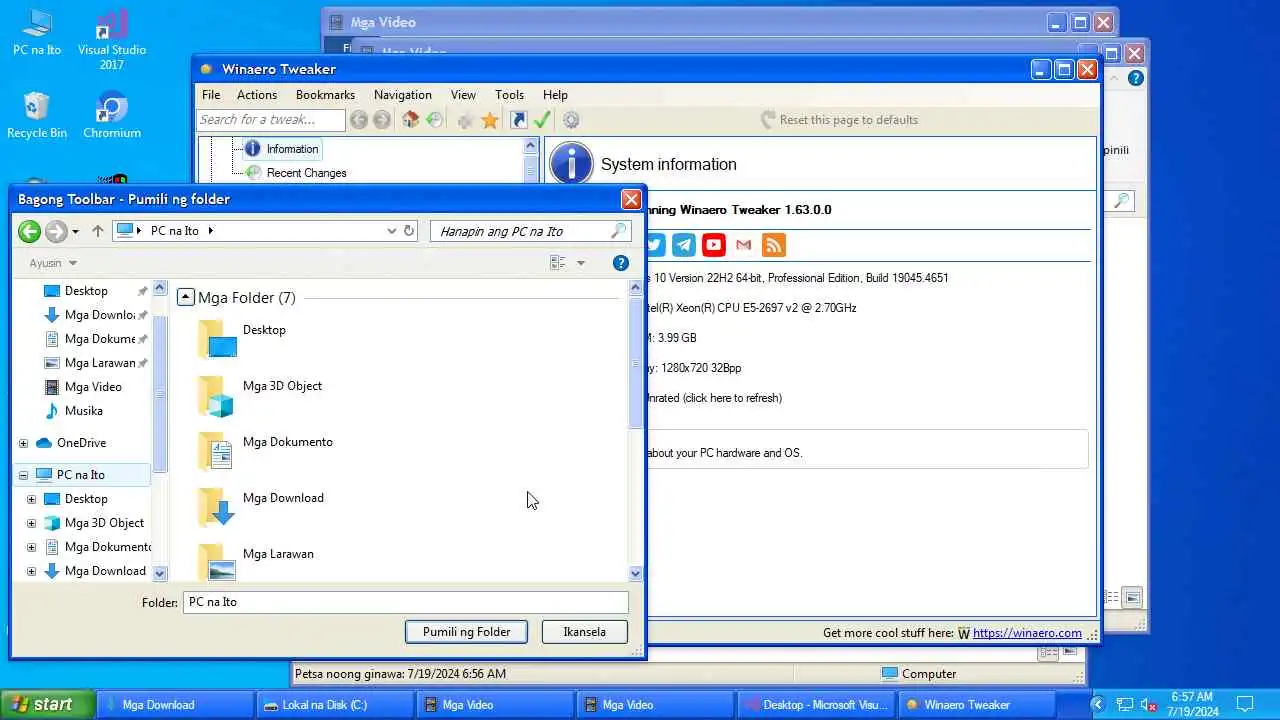Expand the Desktop node under PC na Ito
This screenshot has width=1280, height=720.
(31, 499)
